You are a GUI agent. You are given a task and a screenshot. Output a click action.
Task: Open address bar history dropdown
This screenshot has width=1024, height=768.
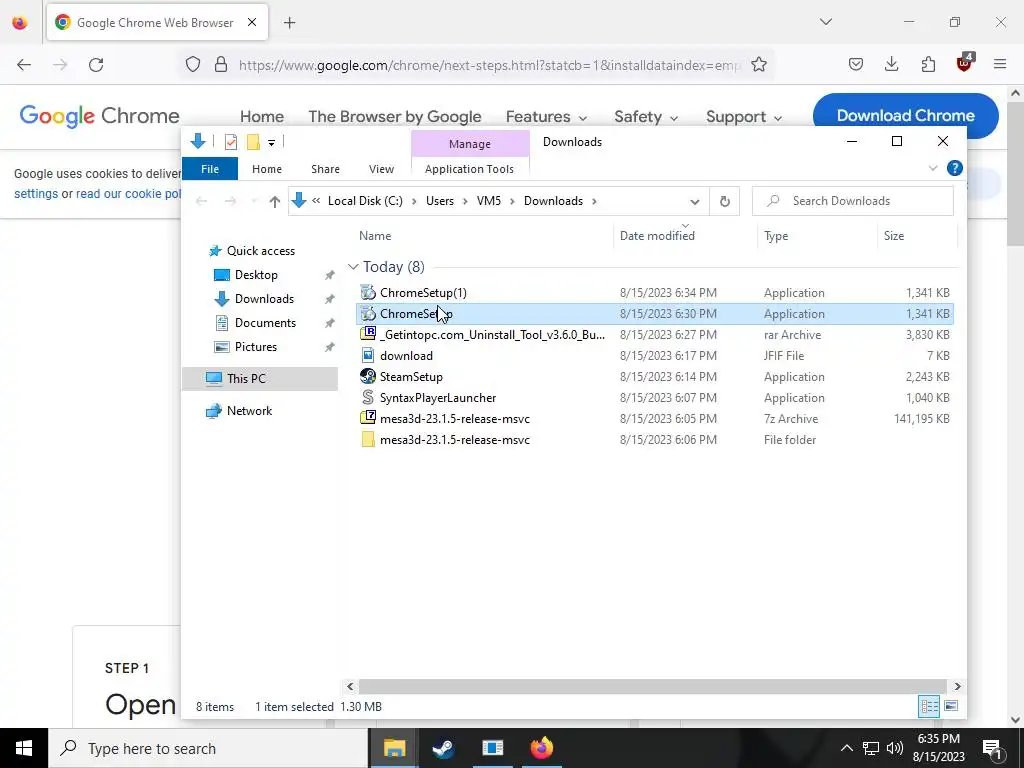pyautogui.click(x=695, y=201)
